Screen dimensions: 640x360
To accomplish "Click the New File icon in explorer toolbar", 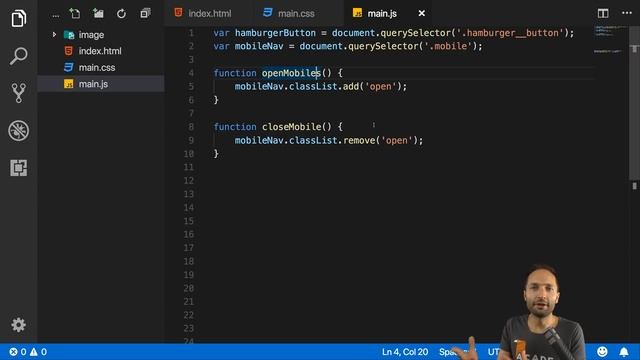I will (75, 13).
